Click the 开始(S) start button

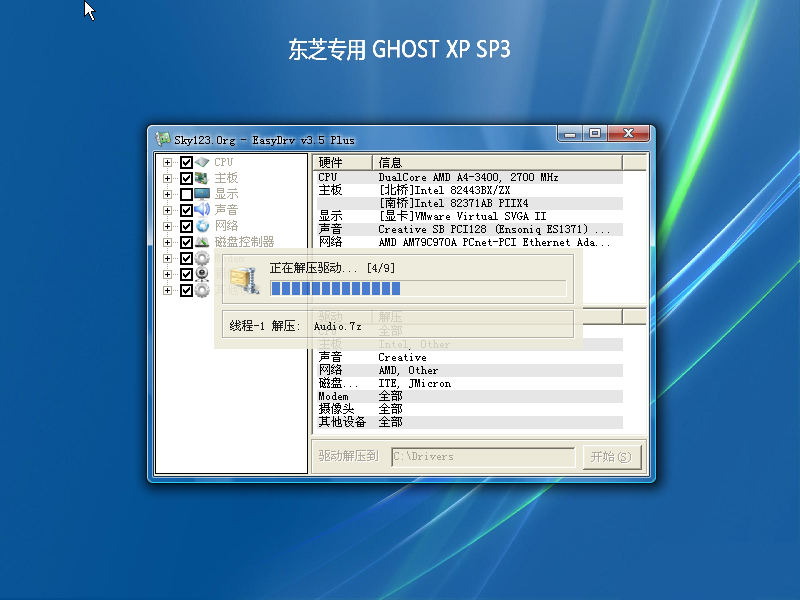pos(610,457)
